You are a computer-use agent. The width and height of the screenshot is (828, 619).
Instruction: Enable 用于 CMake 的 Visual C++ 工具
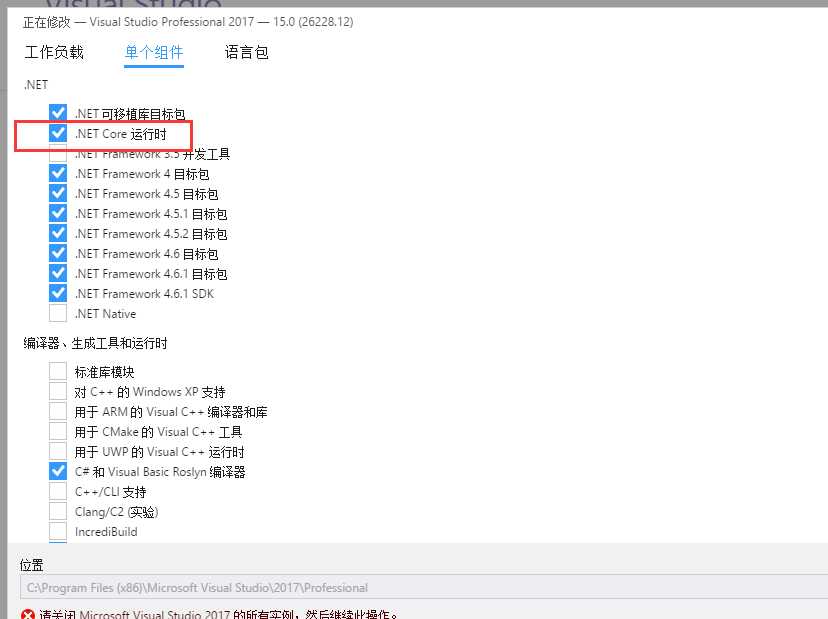pos(58,432)
